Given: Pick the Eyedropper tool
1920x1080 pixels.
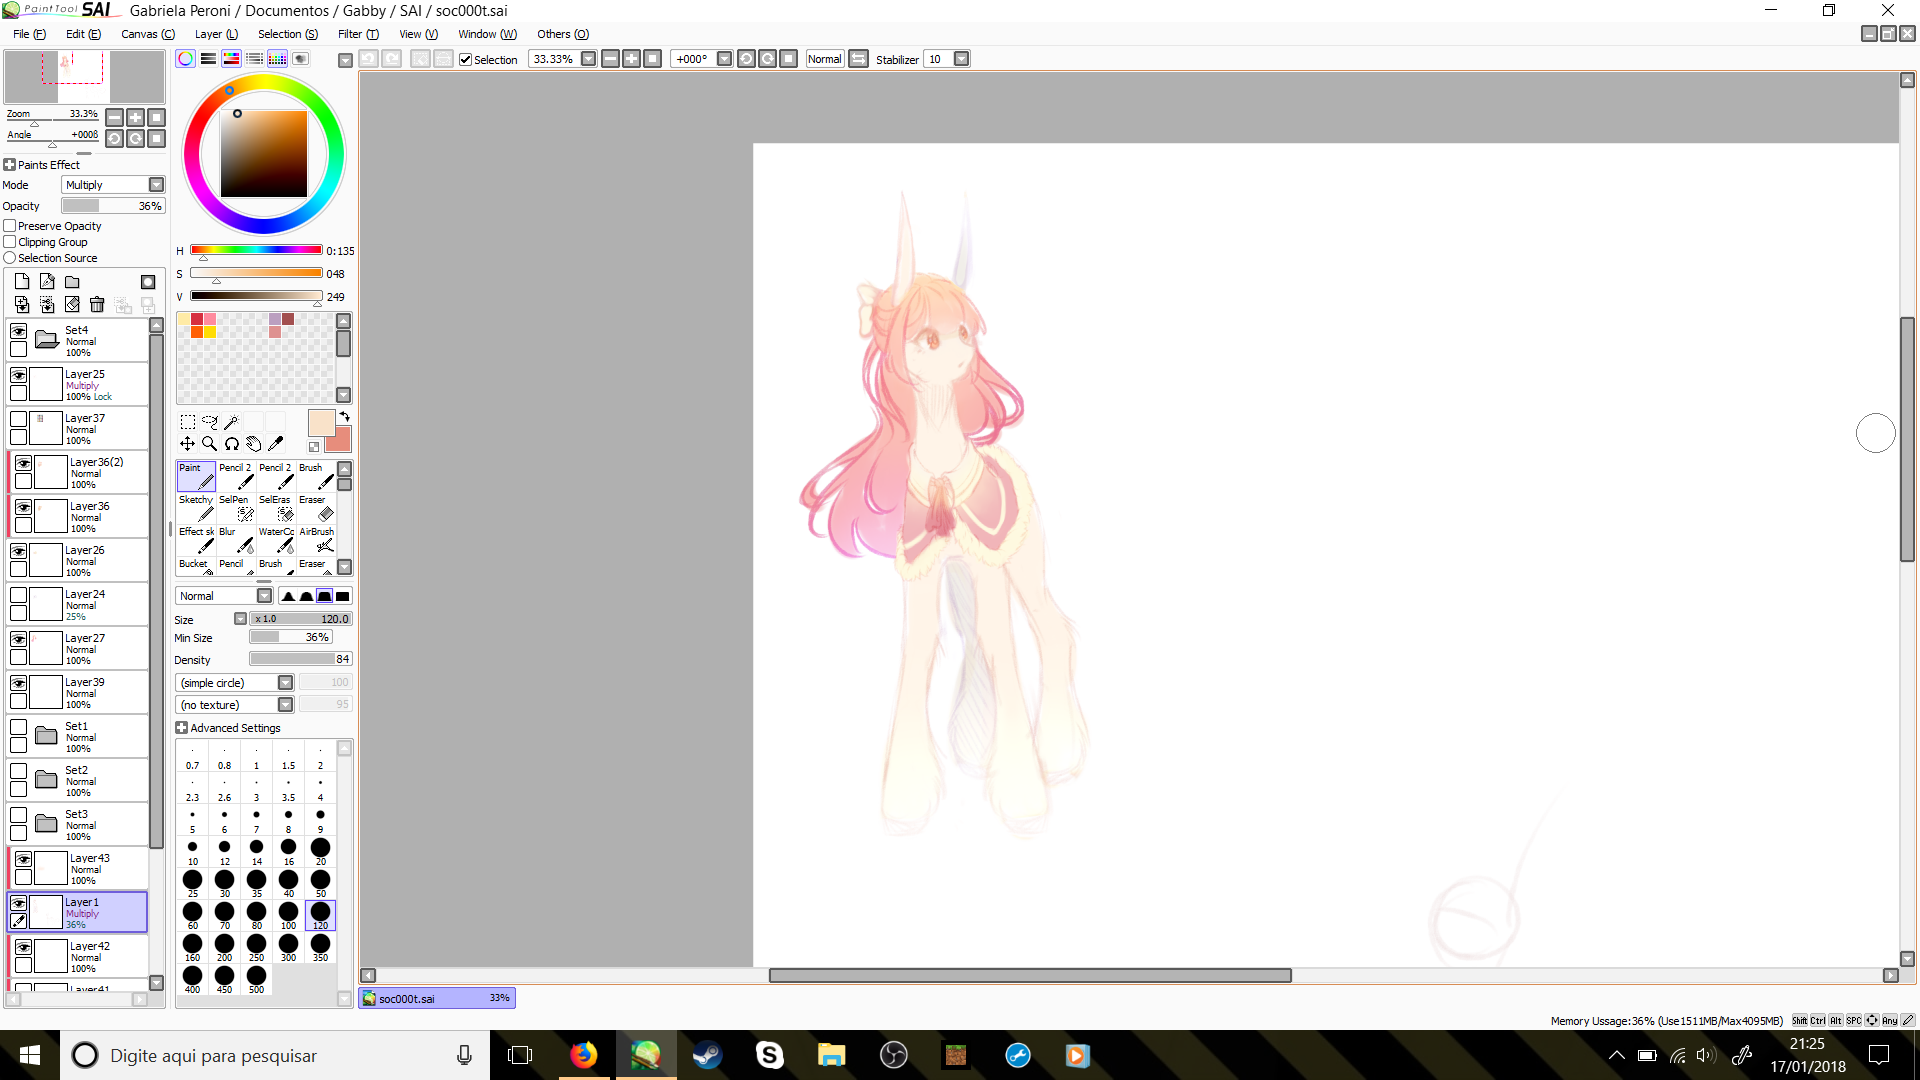Looking at the screenshot, I should (276, 443).
